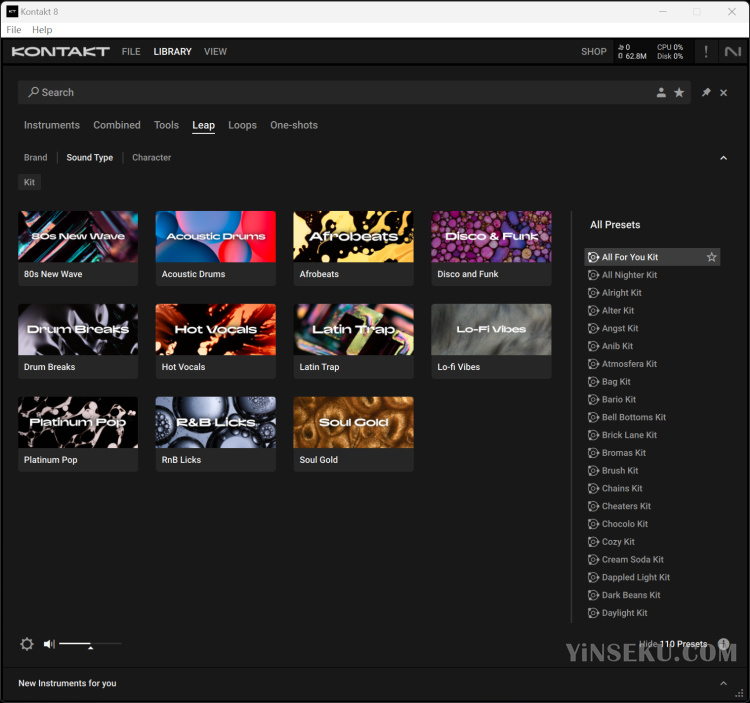Open the Acoustic Drums library thumbnail

[216, 248]
